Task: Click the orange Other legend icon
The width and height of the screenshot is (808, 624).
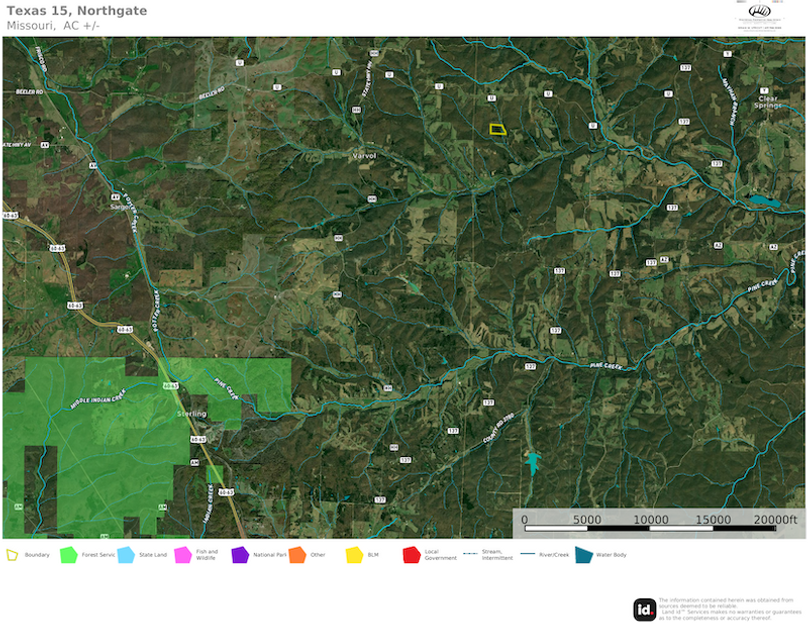Action: pyautogui.click(x=296, y=554)
